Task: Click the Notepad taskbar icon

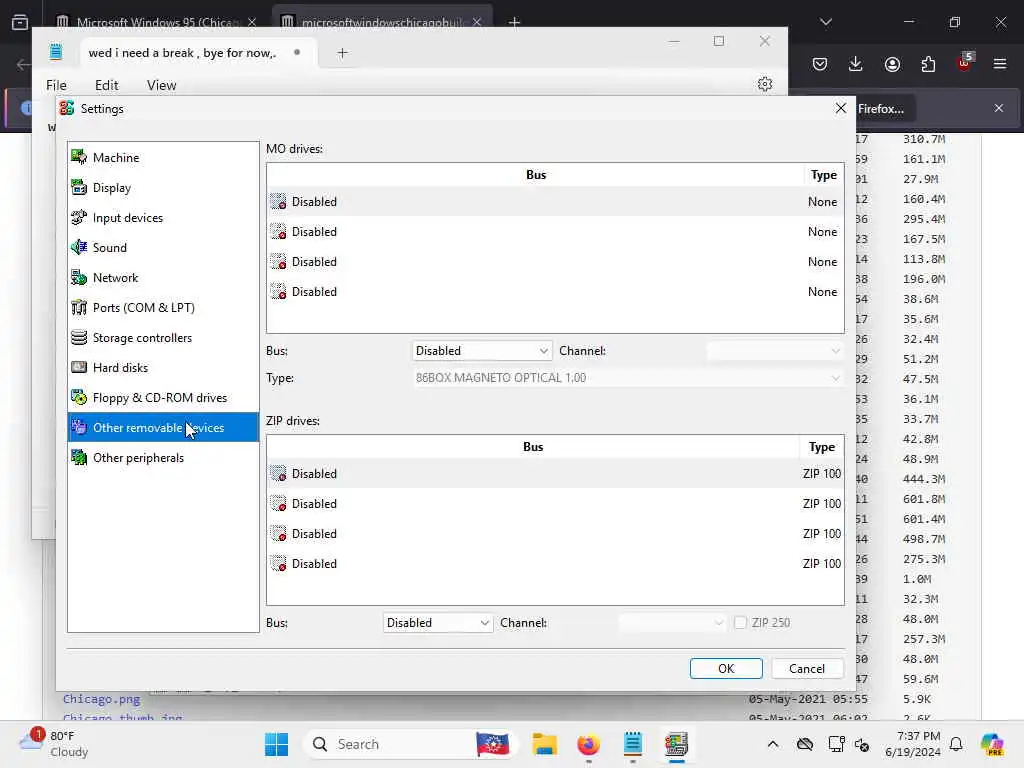Action: [633, 744]
